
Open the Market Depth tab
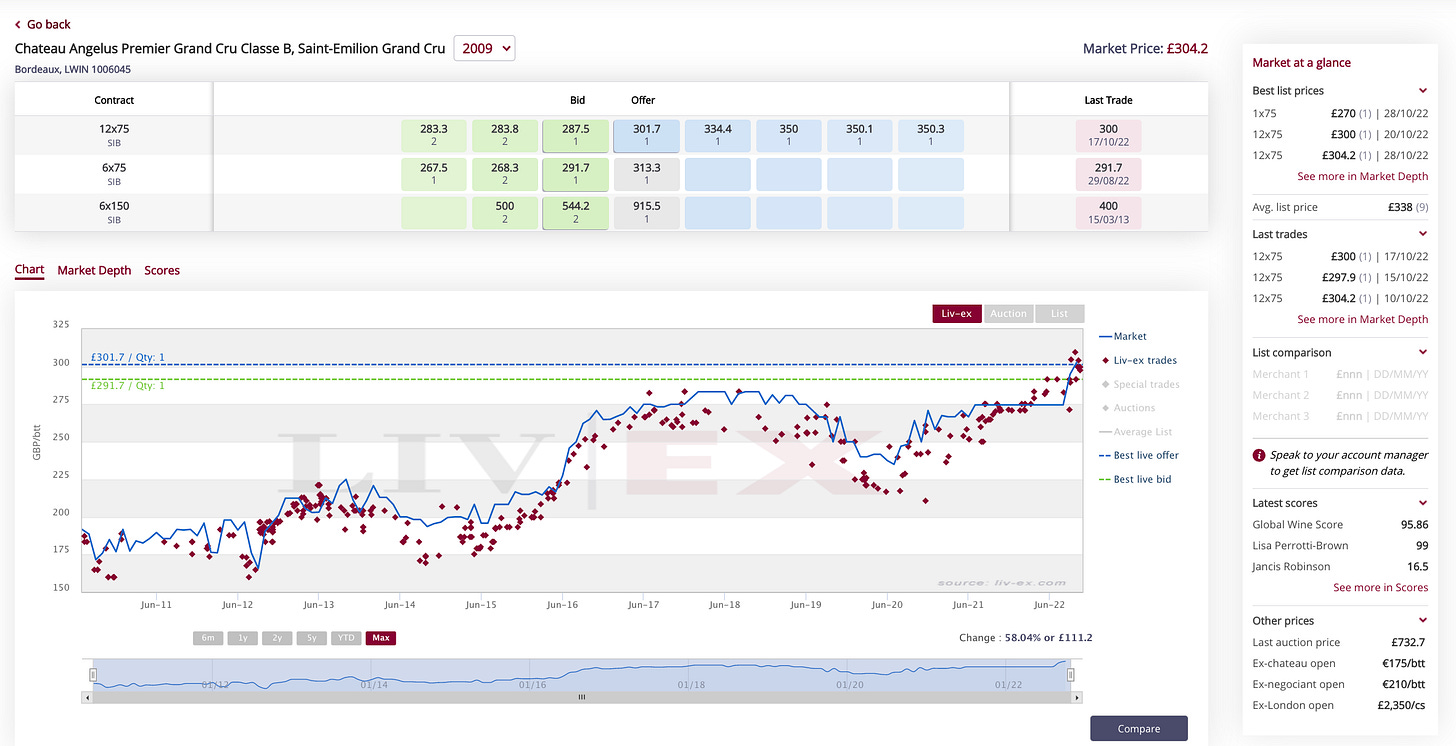94,271
